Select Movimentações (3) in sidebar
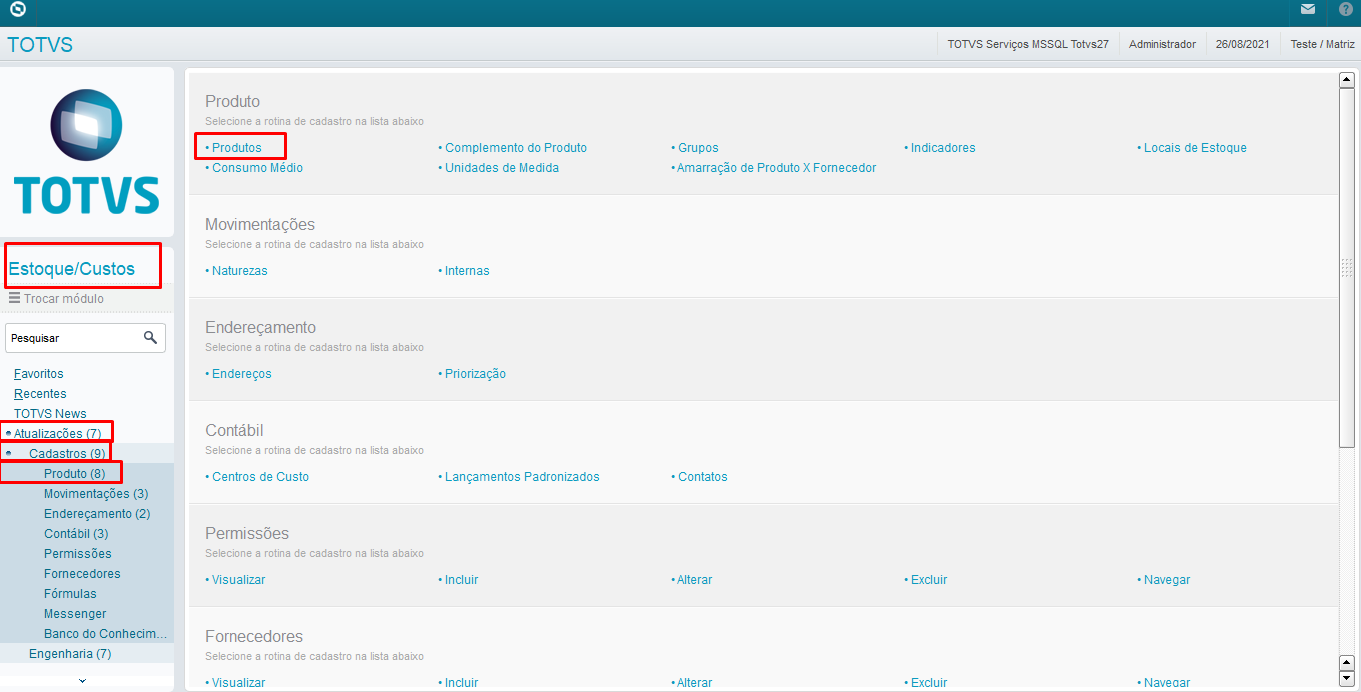Screen dimensions: 1361x692 (x=96, y=494)
